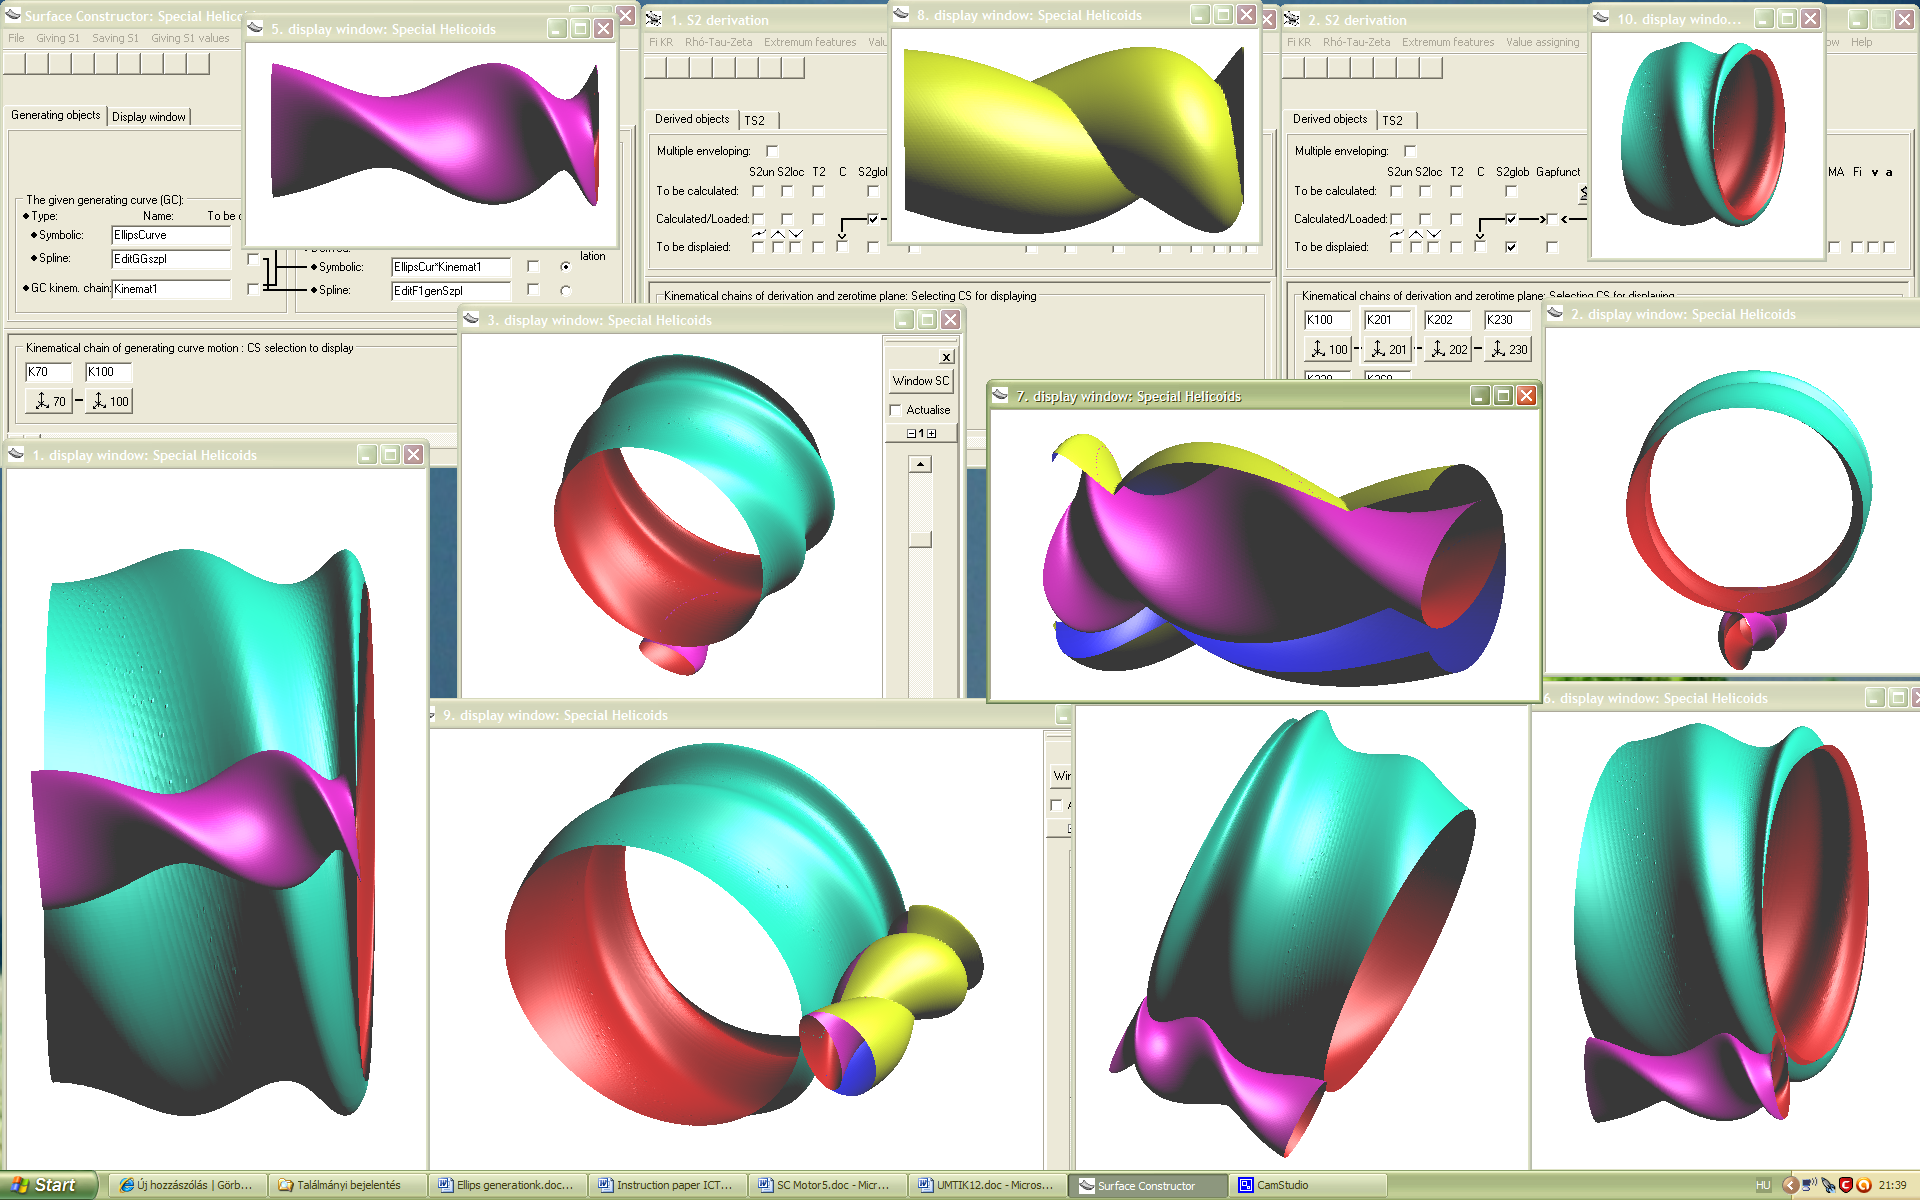Click the Kinemat1 kinematic chain field
The image size is (1920, 1200).
click(x=171, y=289)
